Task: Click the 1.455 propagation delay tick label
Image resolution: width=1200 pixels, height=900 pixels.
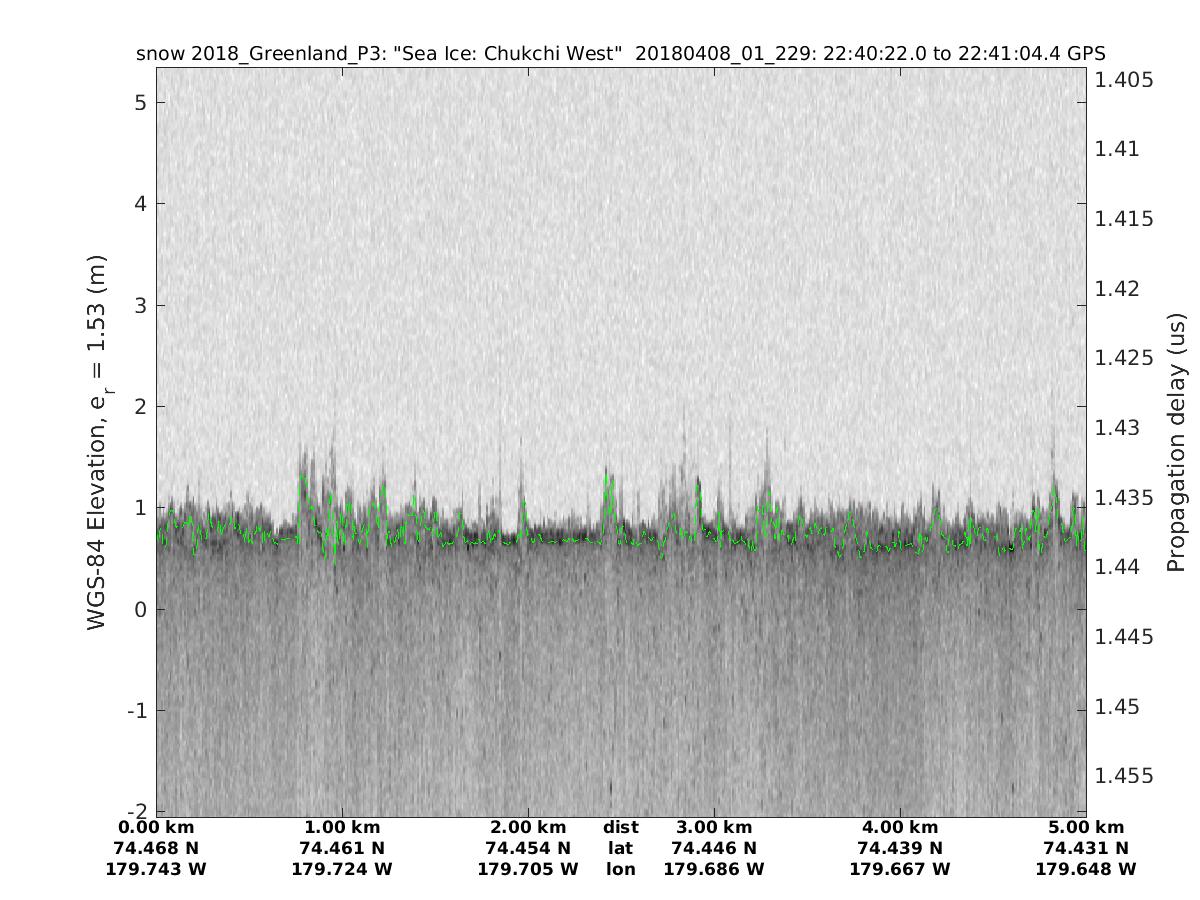Action: [x=1125, y=776]
